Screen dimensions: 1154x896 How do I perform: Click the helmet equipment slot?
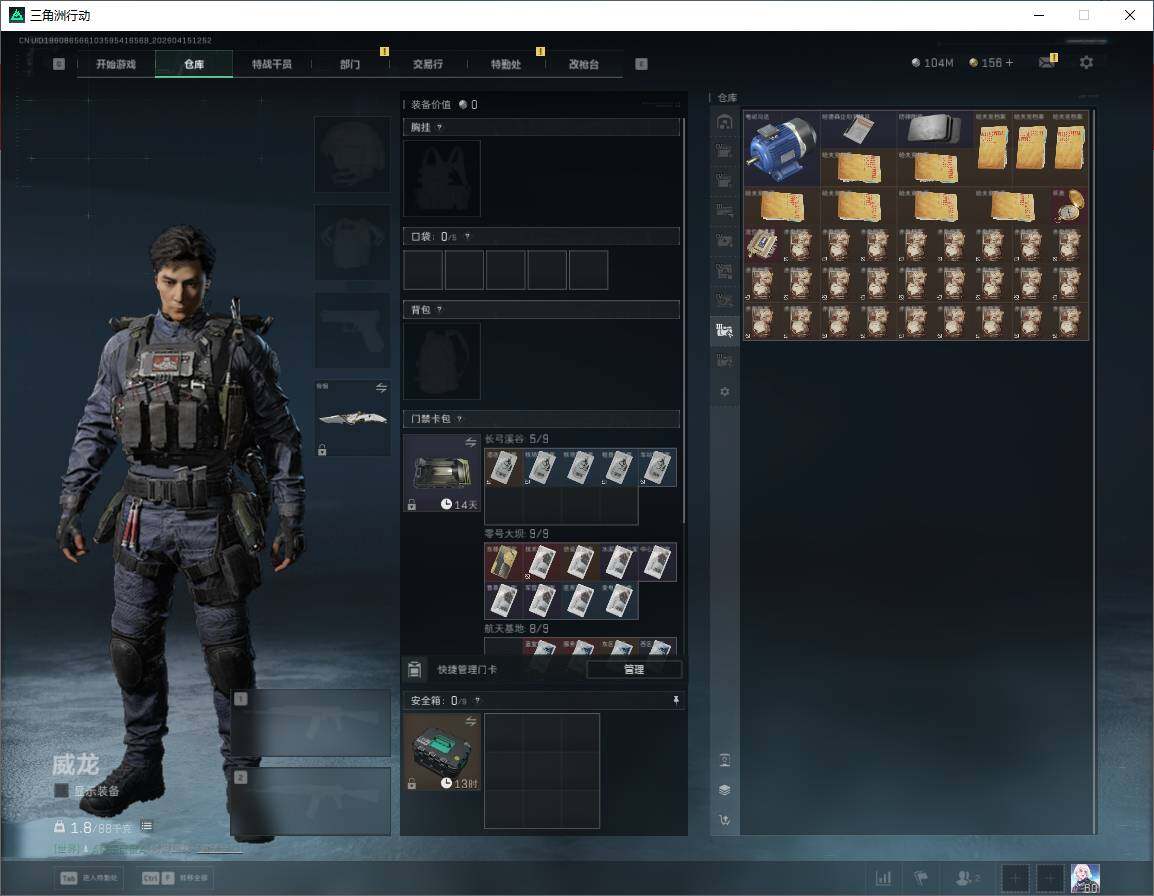(353, 154)
